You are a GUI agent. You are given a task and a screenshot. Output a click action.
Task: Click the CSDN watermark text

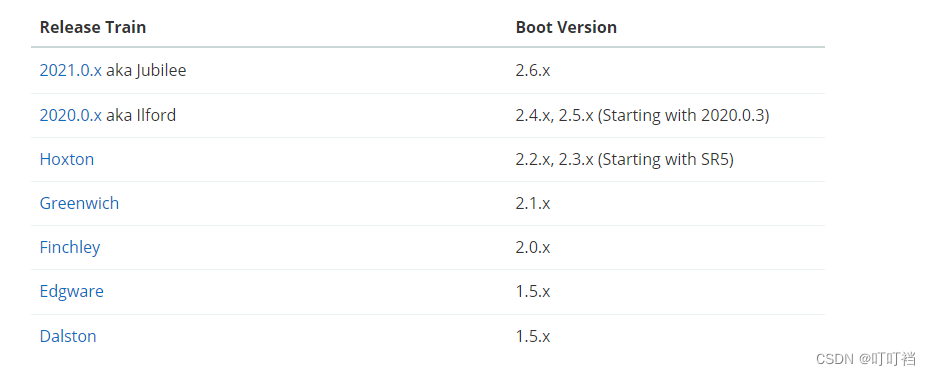tap(866, 358)
